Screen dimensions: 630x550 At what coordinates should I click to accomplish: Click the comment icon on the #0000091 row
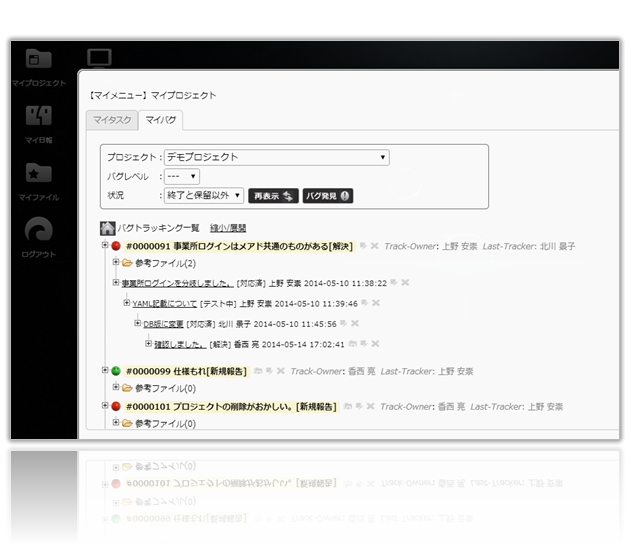click(363, 245)
